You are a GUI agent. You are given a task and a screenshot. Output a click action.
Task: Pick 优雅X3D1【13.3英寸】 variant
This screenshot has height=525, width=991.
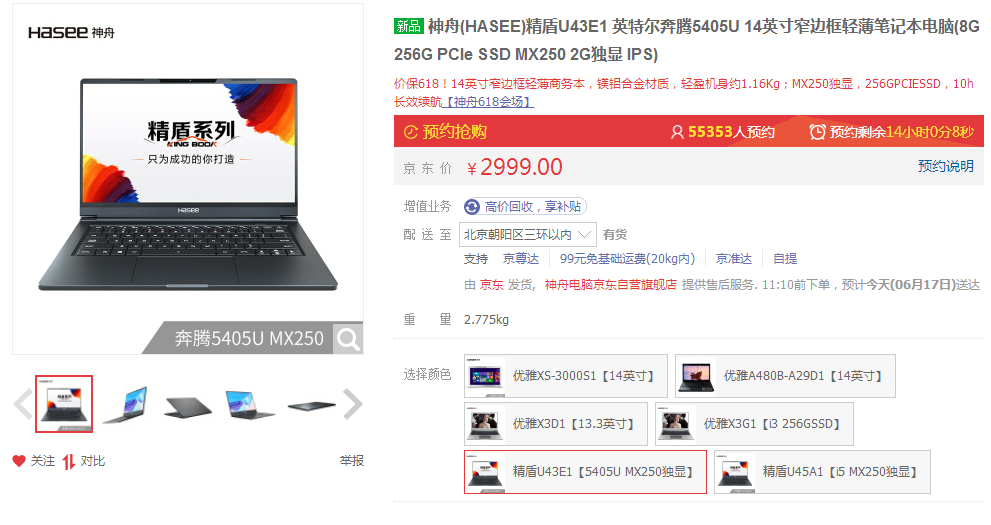[556, 424]
